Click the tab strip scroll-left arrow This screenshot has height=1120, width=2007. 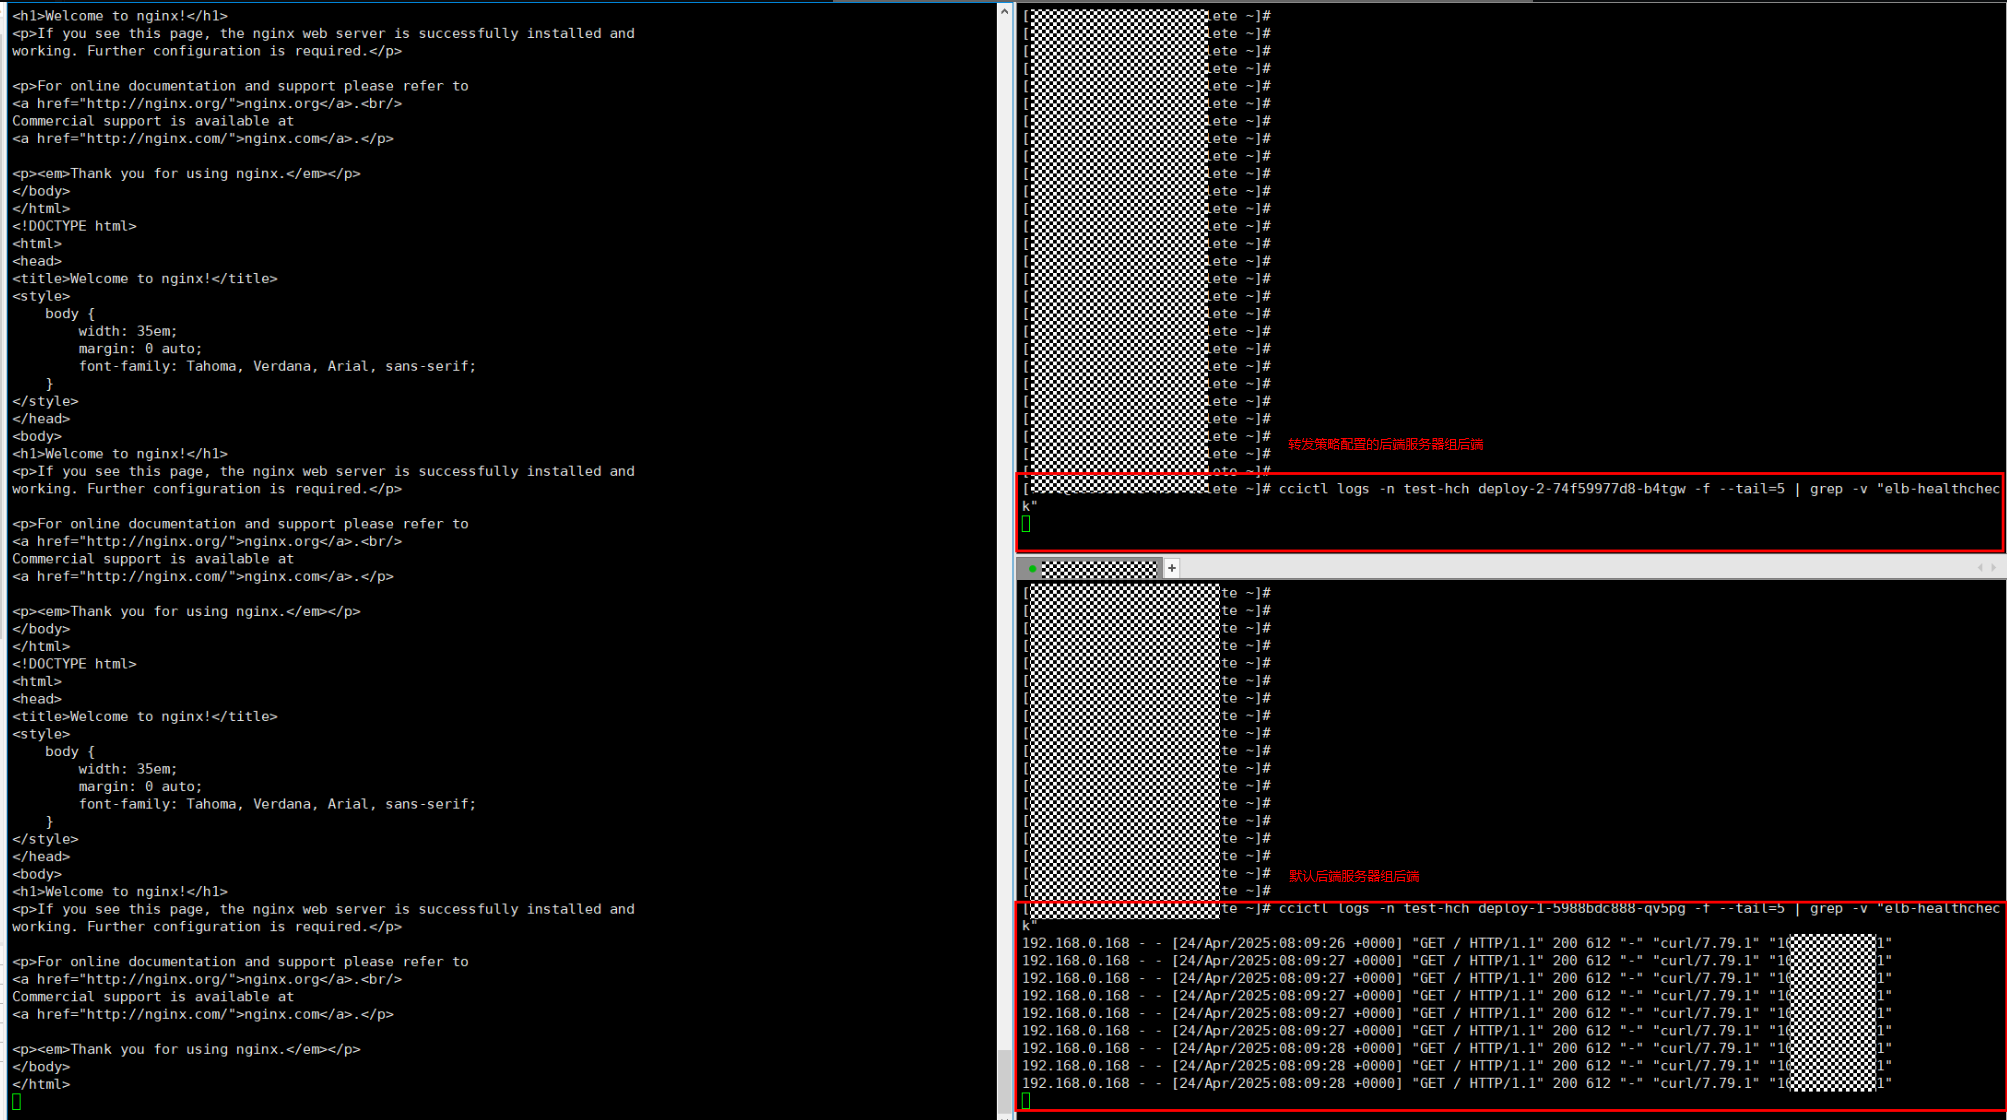coord(1980,568)
